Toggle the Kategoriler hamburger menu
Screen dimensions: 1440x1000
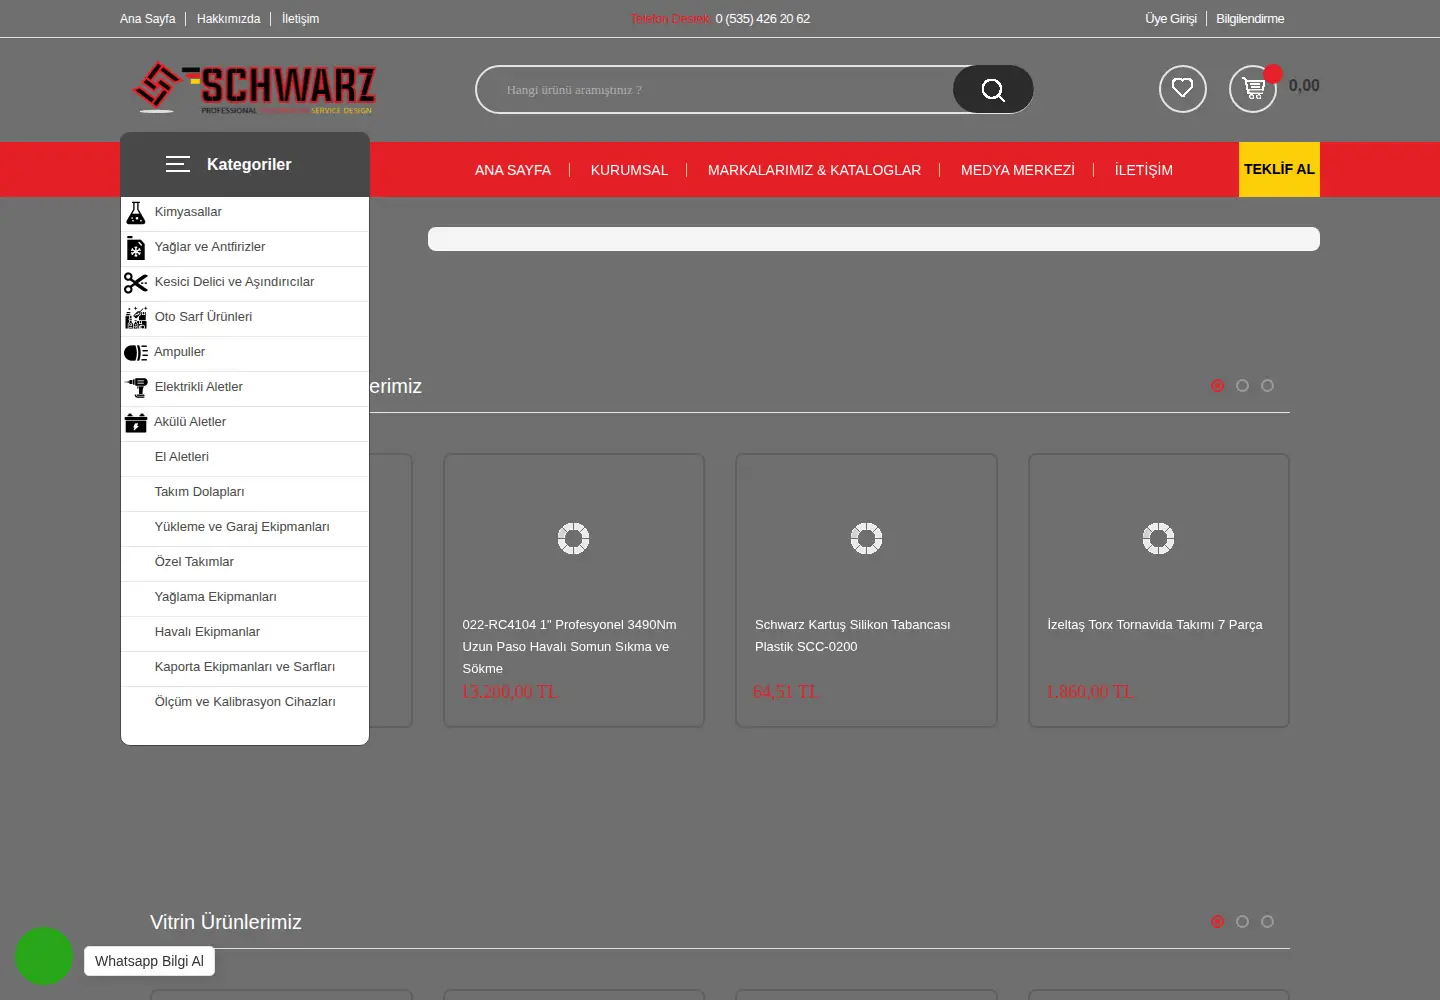pyautogui.click(x=178, y=164)
